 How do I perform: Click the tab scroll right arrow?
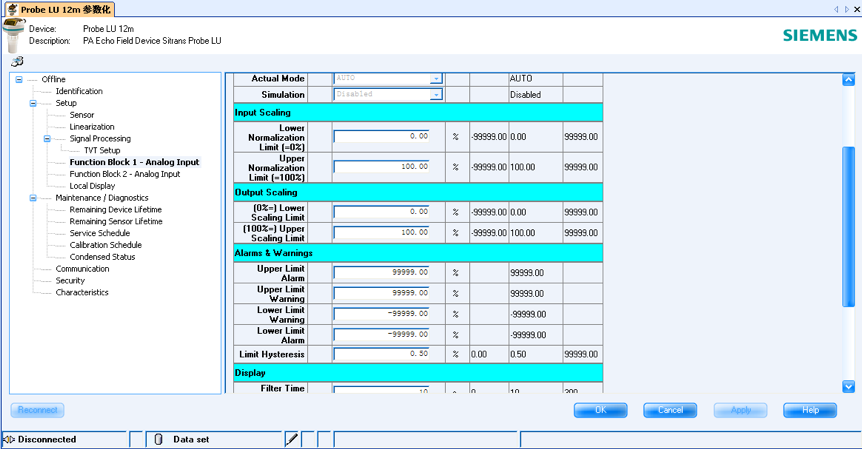pos(847,9)
